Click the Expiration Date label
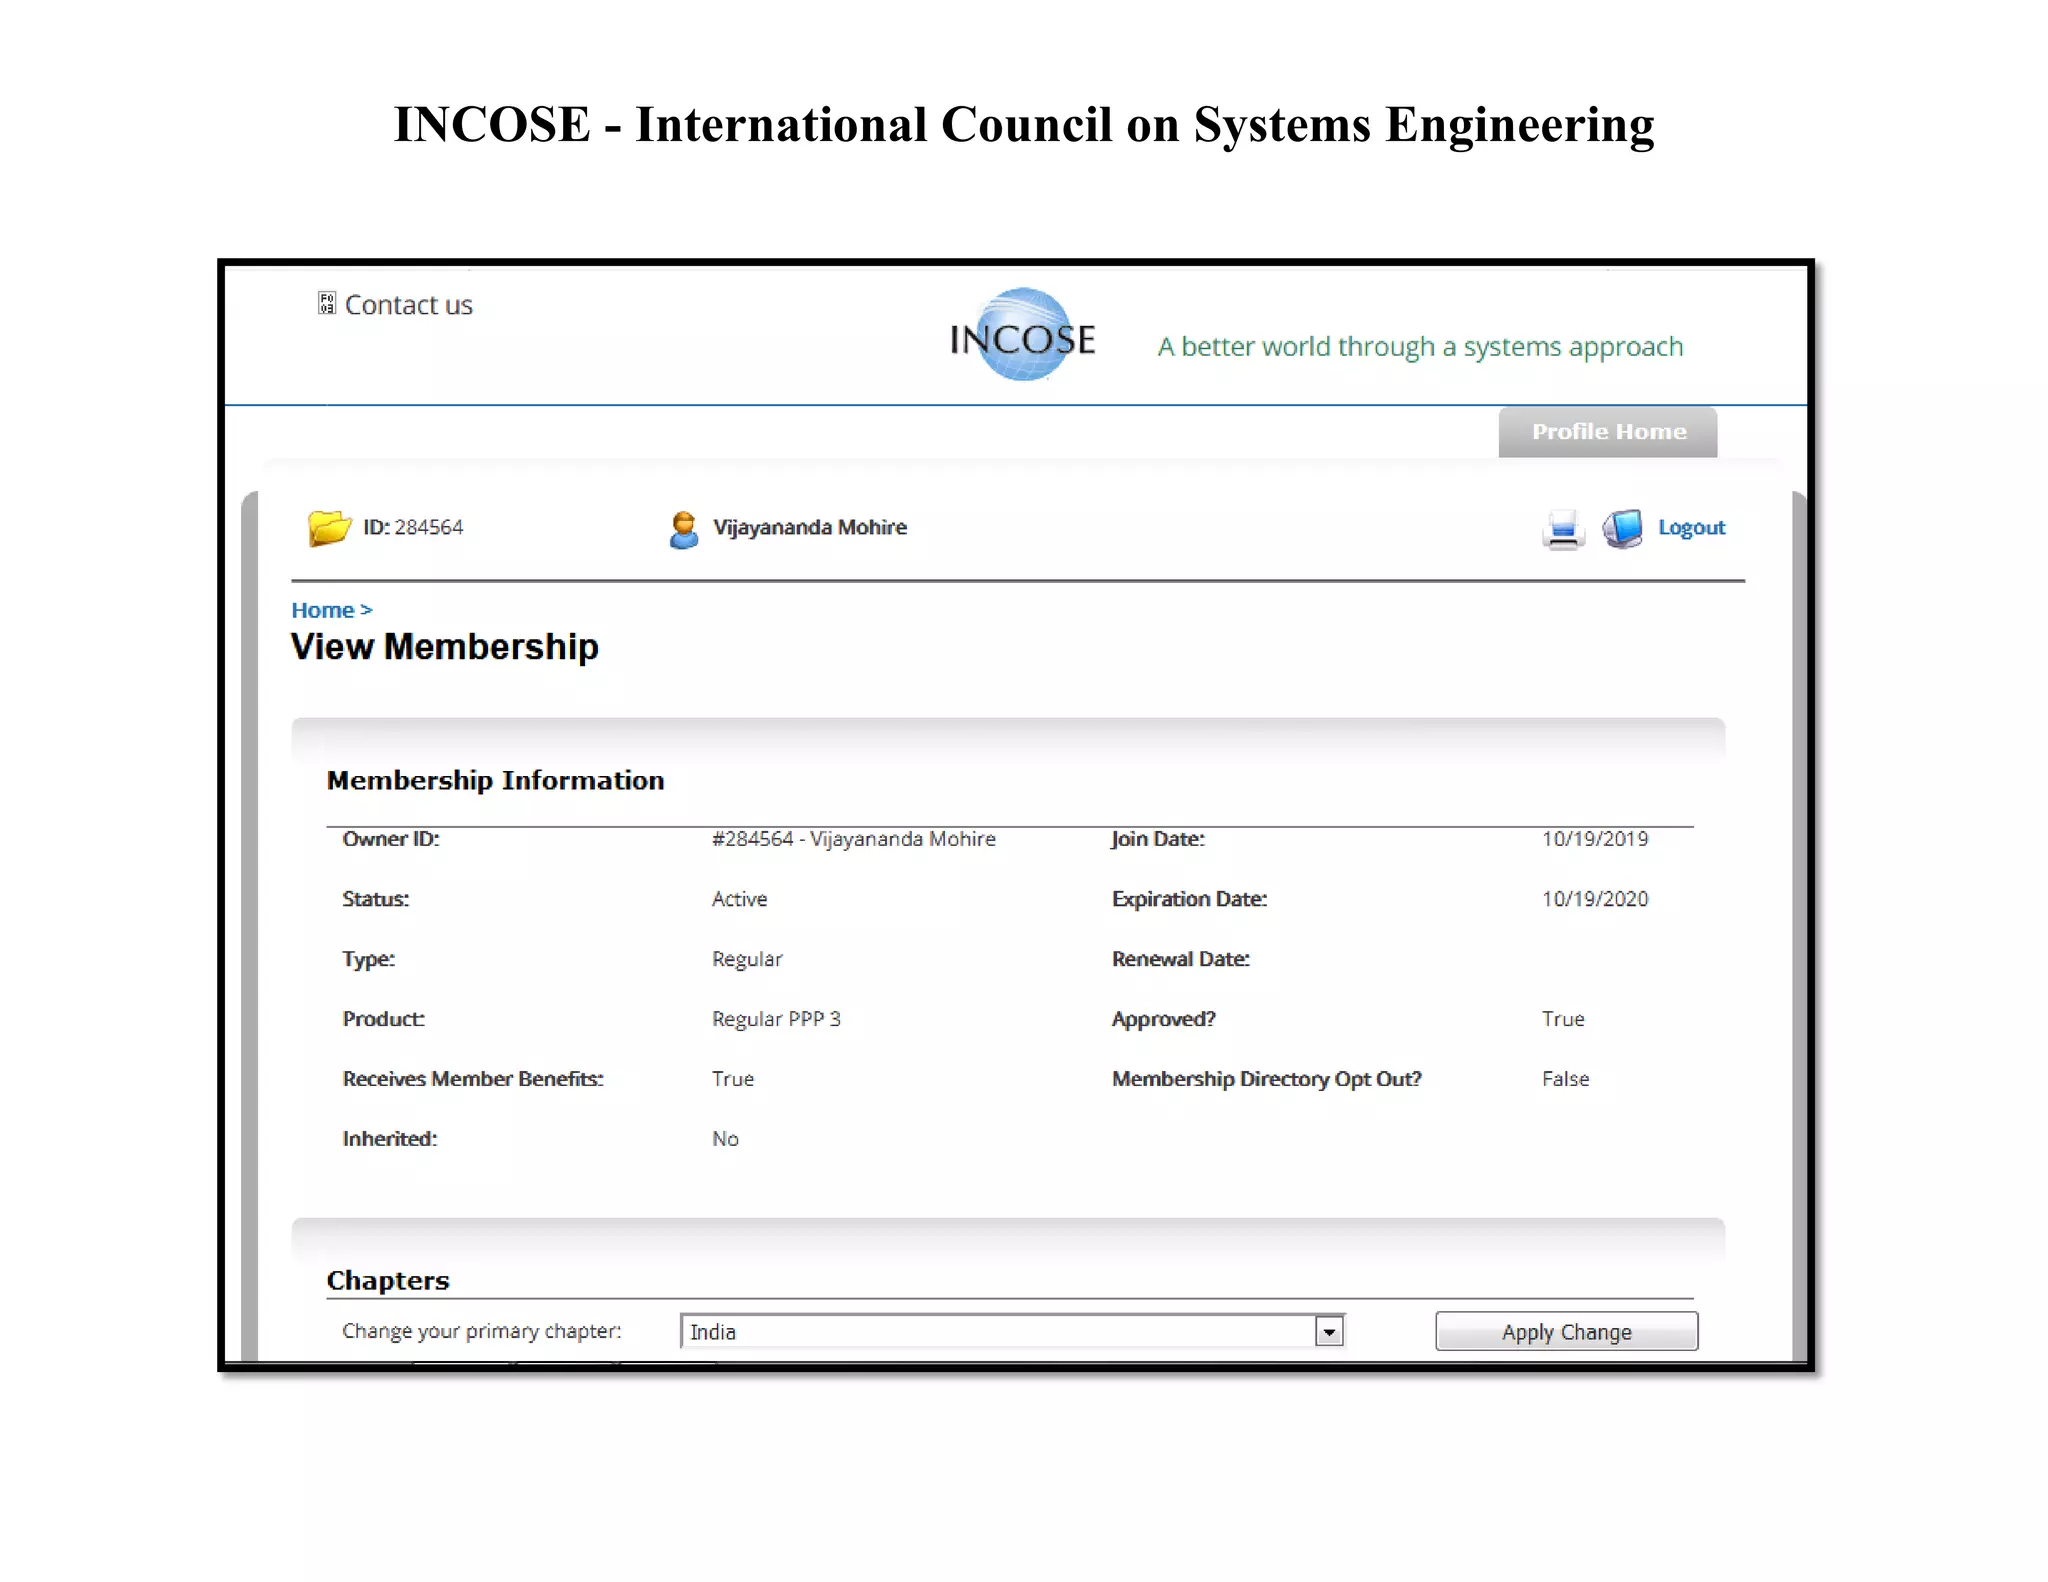 coord(1189,899)
